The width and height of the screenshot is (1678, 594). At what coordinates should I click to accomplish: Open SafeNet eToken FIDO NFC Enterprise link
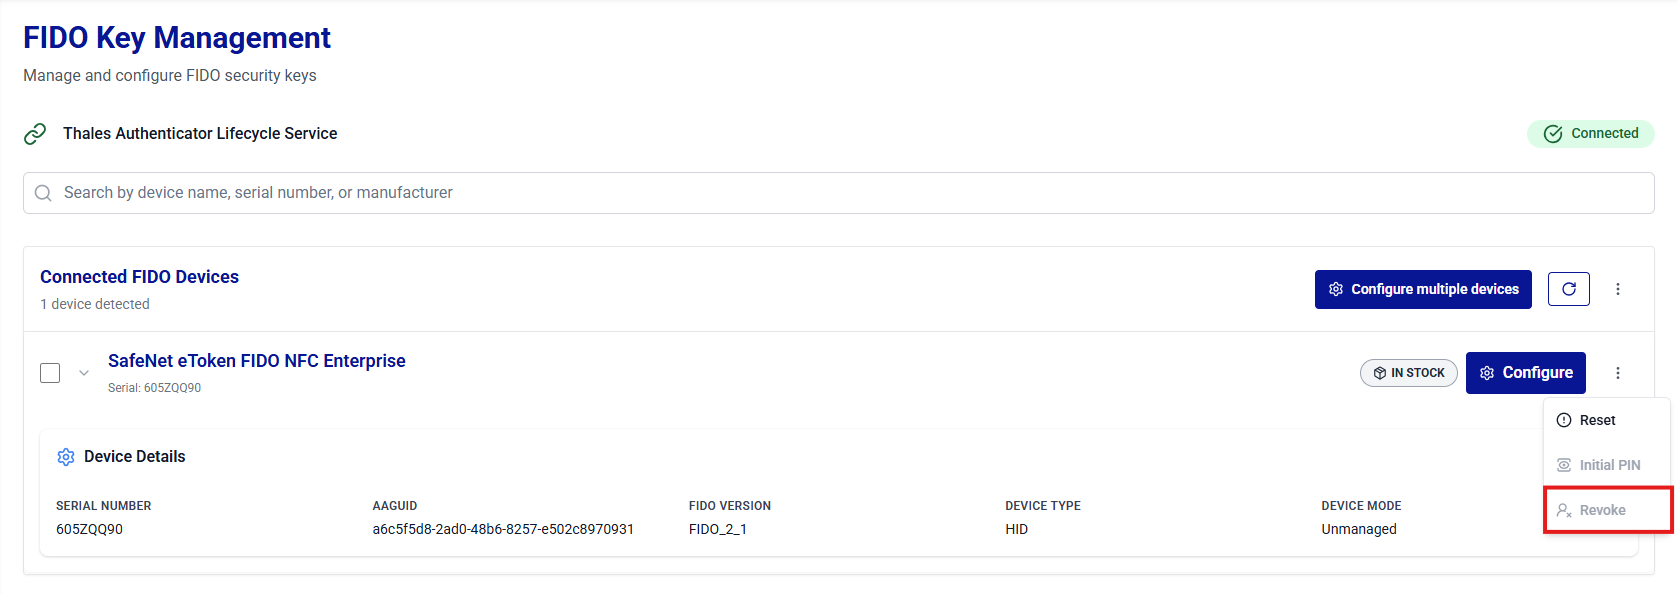[257, 361]
